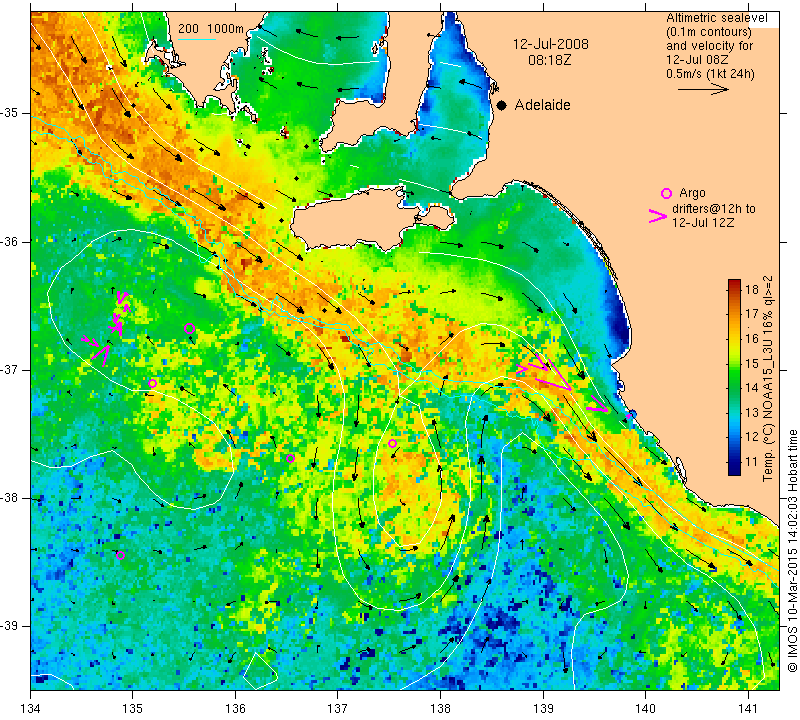Click the '12-Jul 12Z' drifter legend text
800x720 pixels.
click(x=703, y=222)
